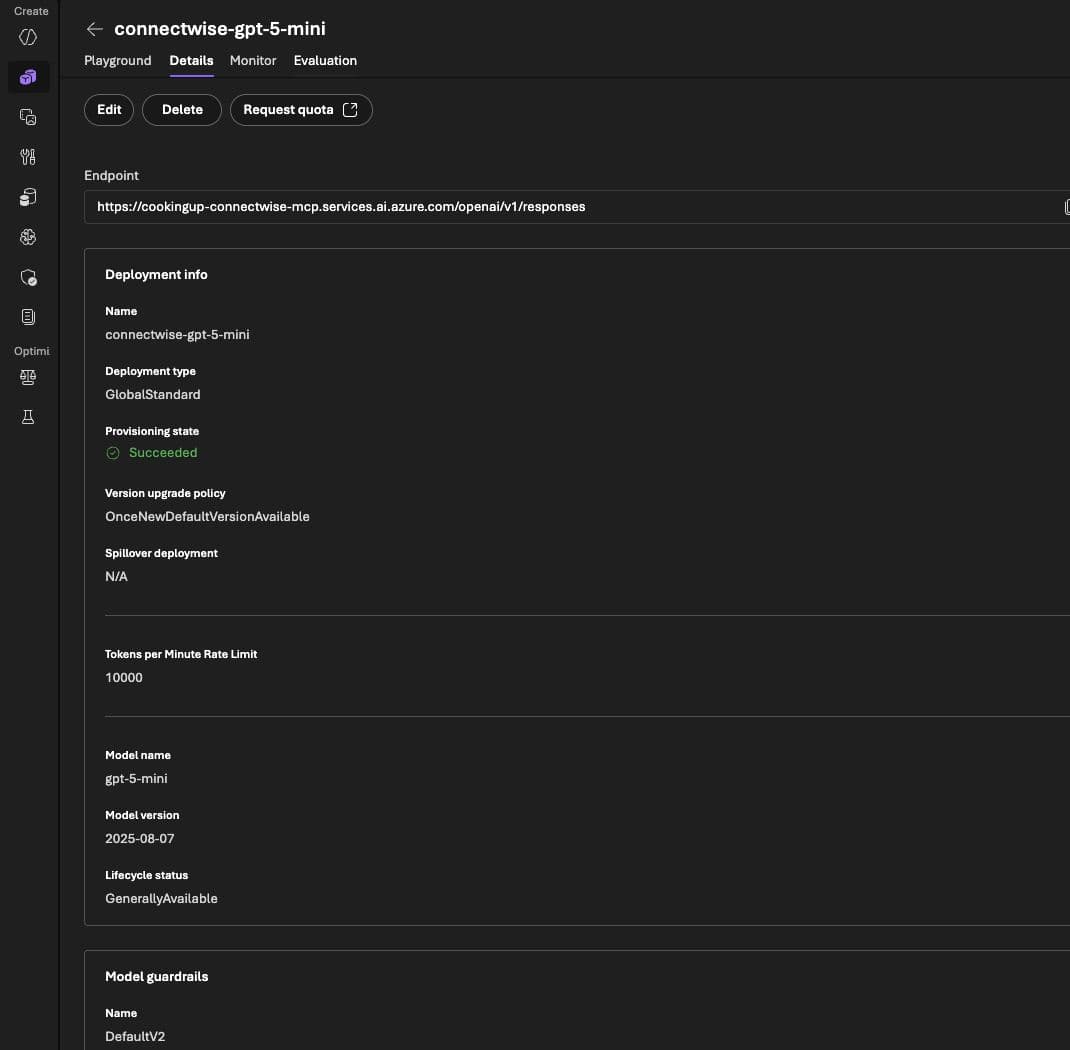1070x1050 pixels.
Task: Switch to the Playground tab
Action: [117, 61]
